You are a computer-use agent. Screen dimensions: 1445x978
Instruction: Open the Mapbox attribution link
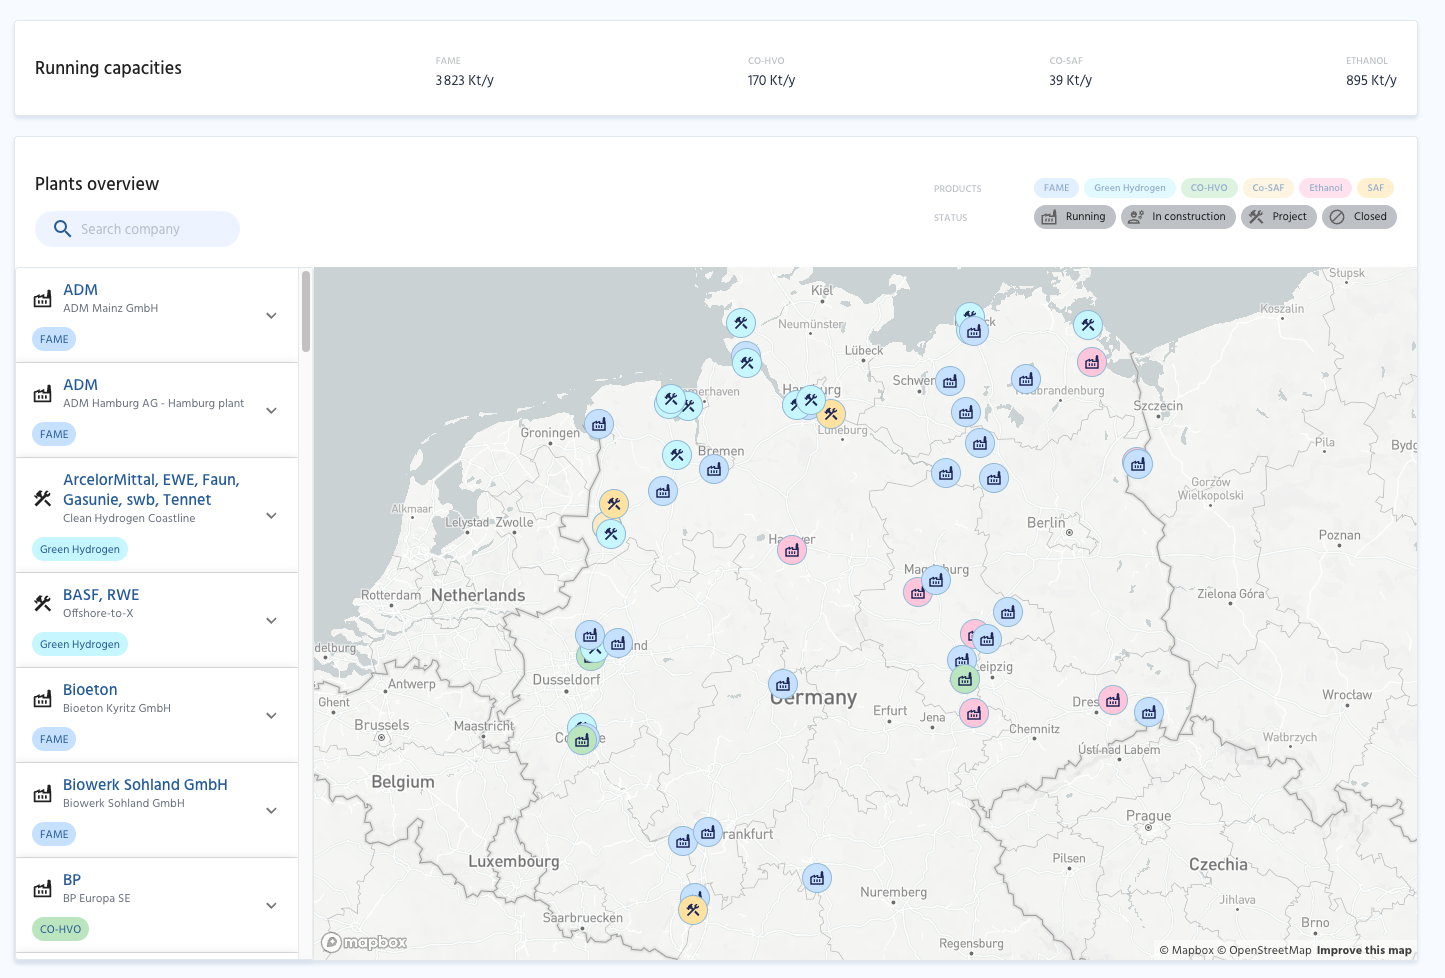tap(1187, 951)
